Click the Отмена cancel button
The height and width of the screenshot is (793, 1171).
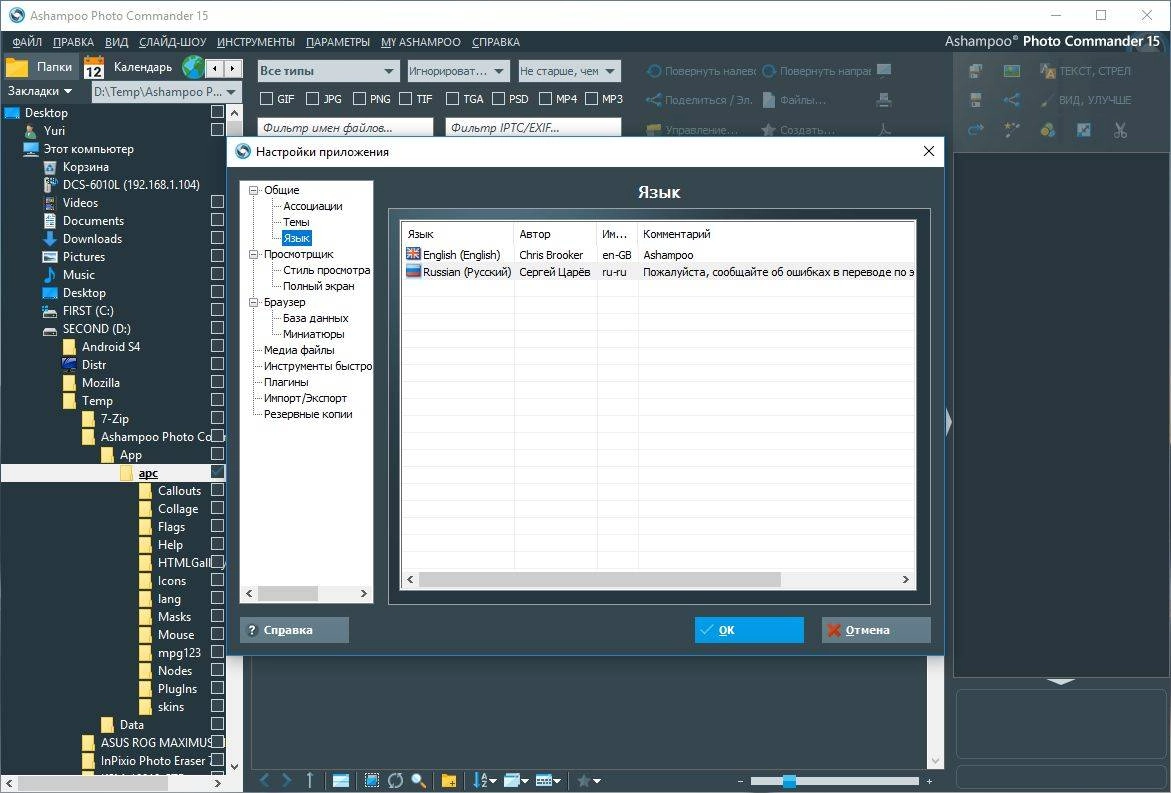click(876, 630)
